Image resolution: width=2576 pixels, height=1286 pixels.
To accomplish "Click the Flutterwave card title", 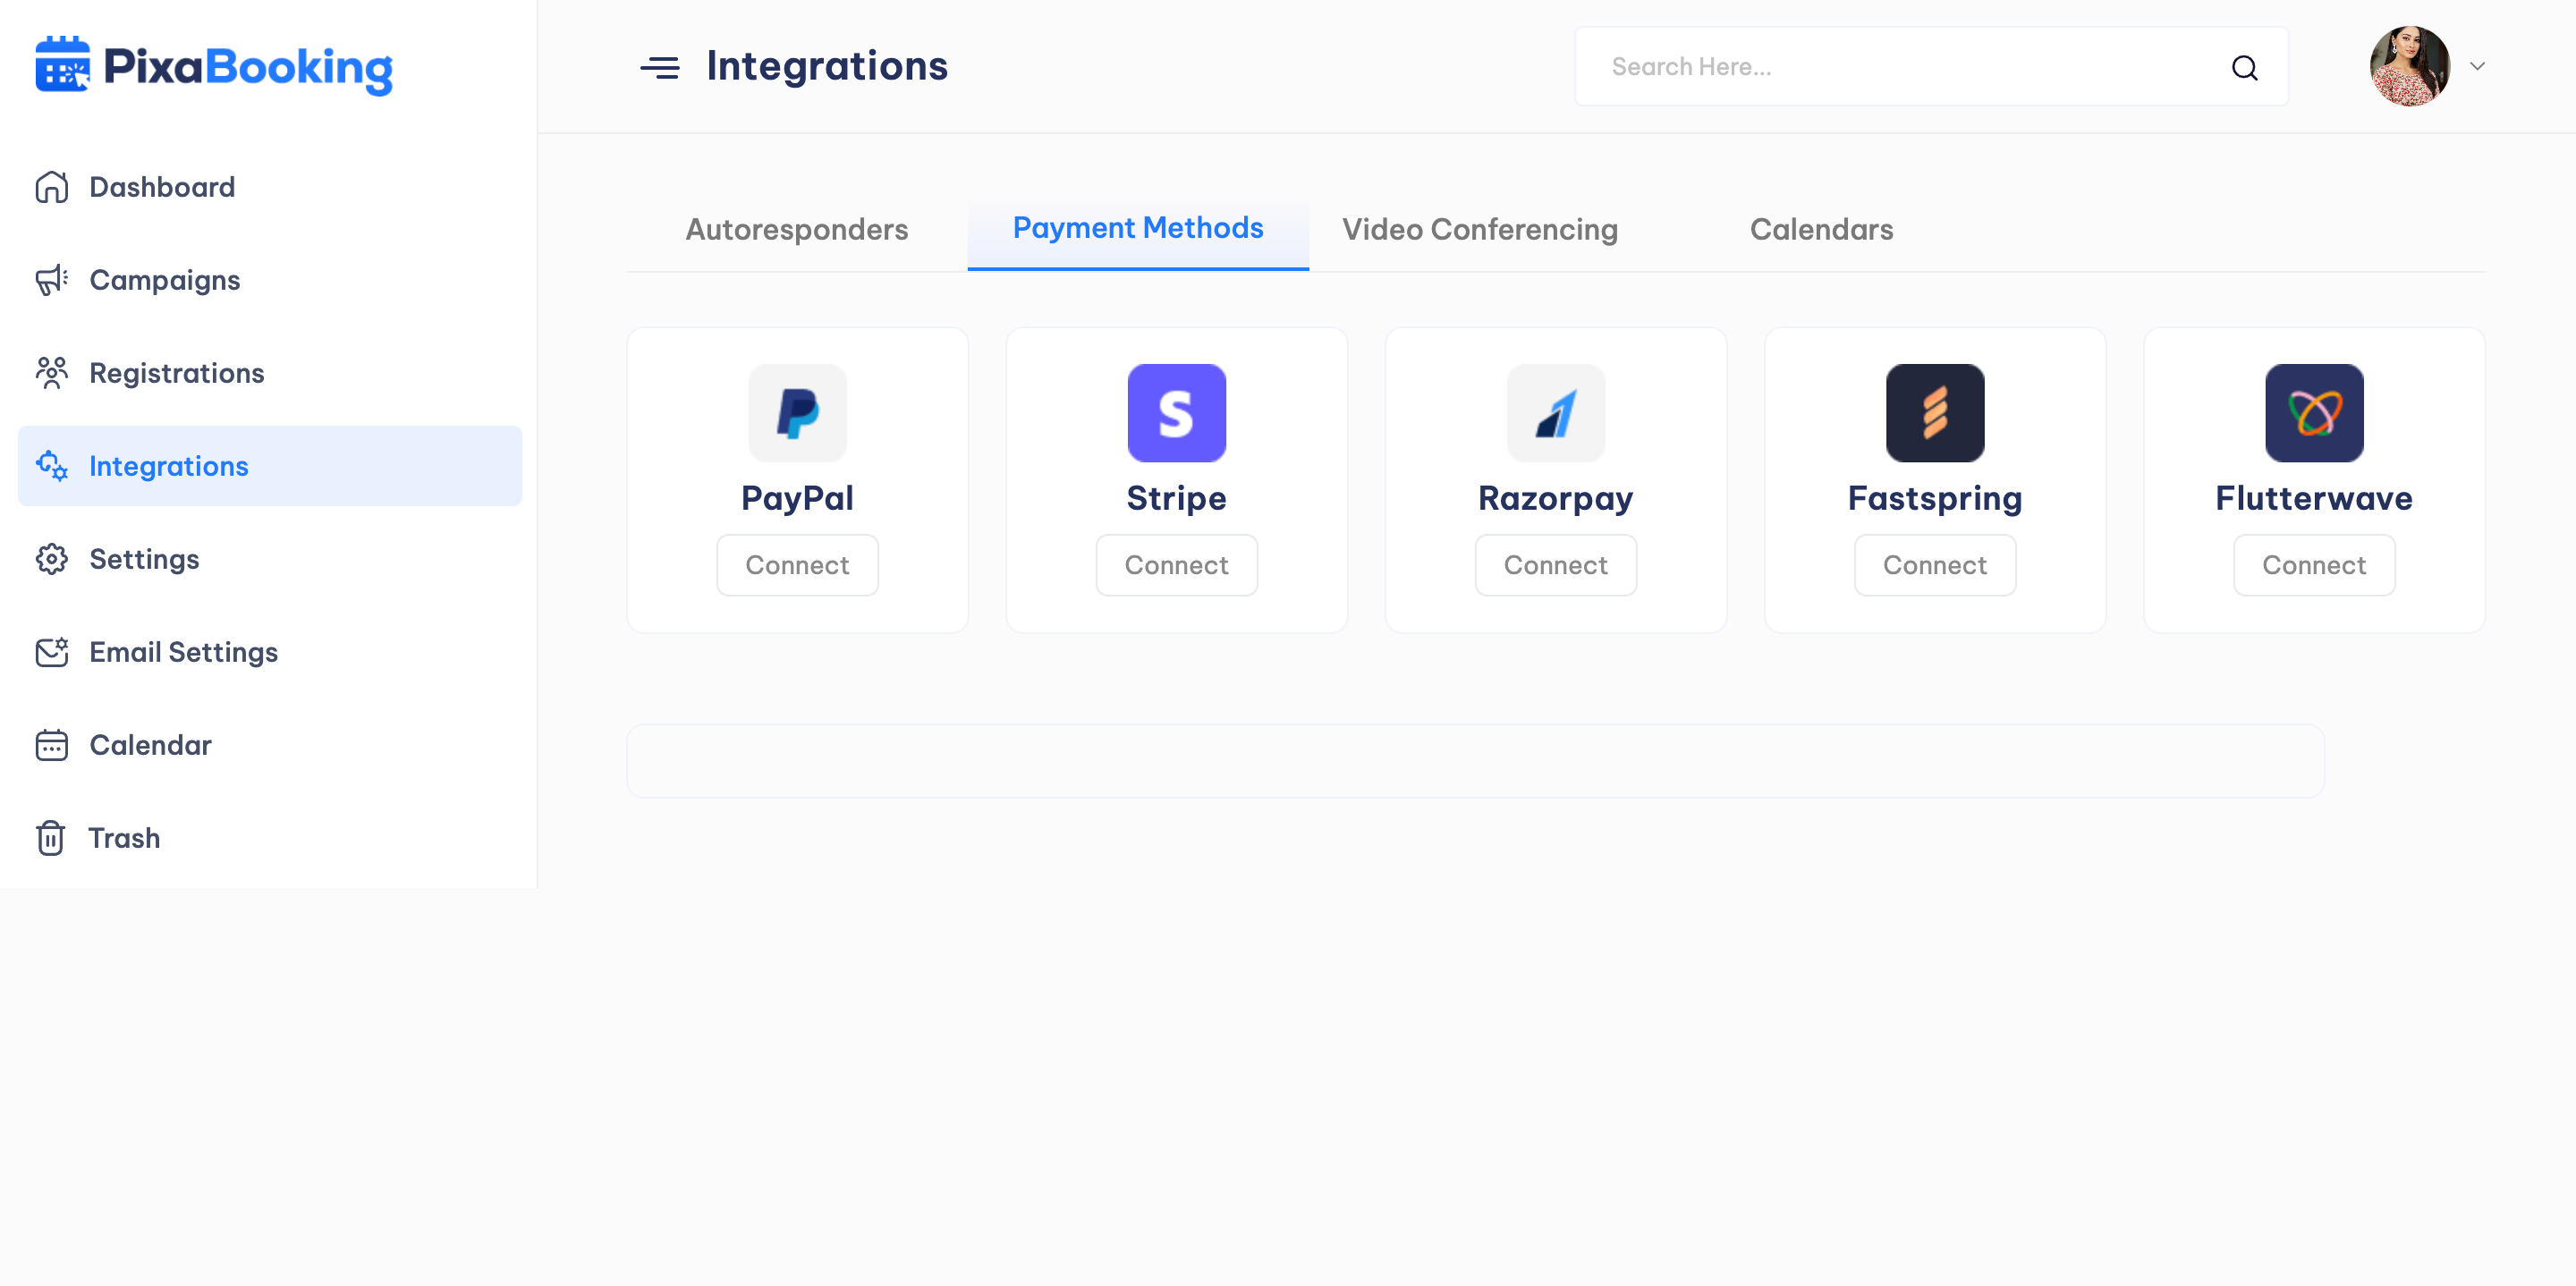I will pyautogui.click(x=2314, y=498).
